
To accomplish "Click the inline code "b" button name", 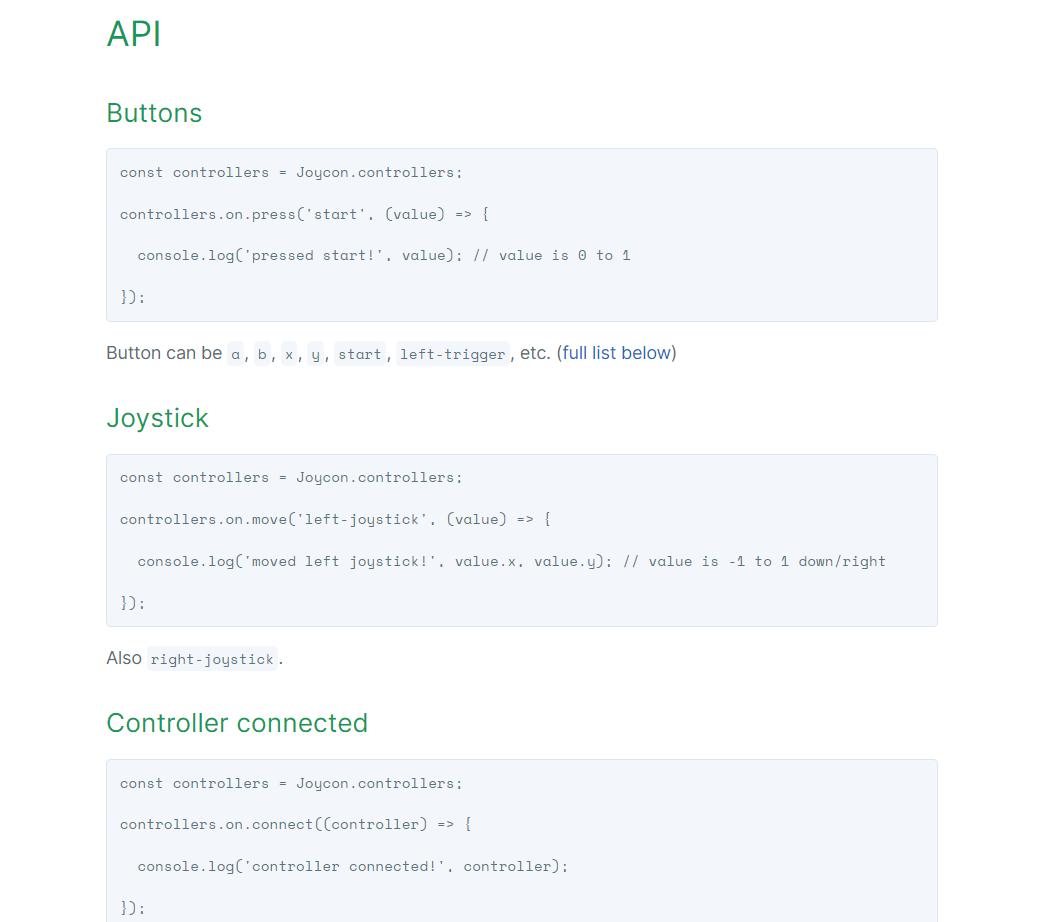I will [x=262, y=354].
